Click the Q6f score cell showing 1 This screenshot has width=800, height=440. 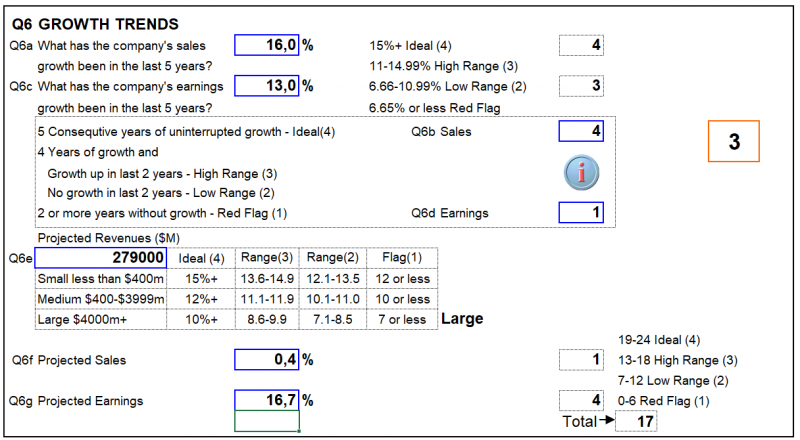[x=581, y=360]
